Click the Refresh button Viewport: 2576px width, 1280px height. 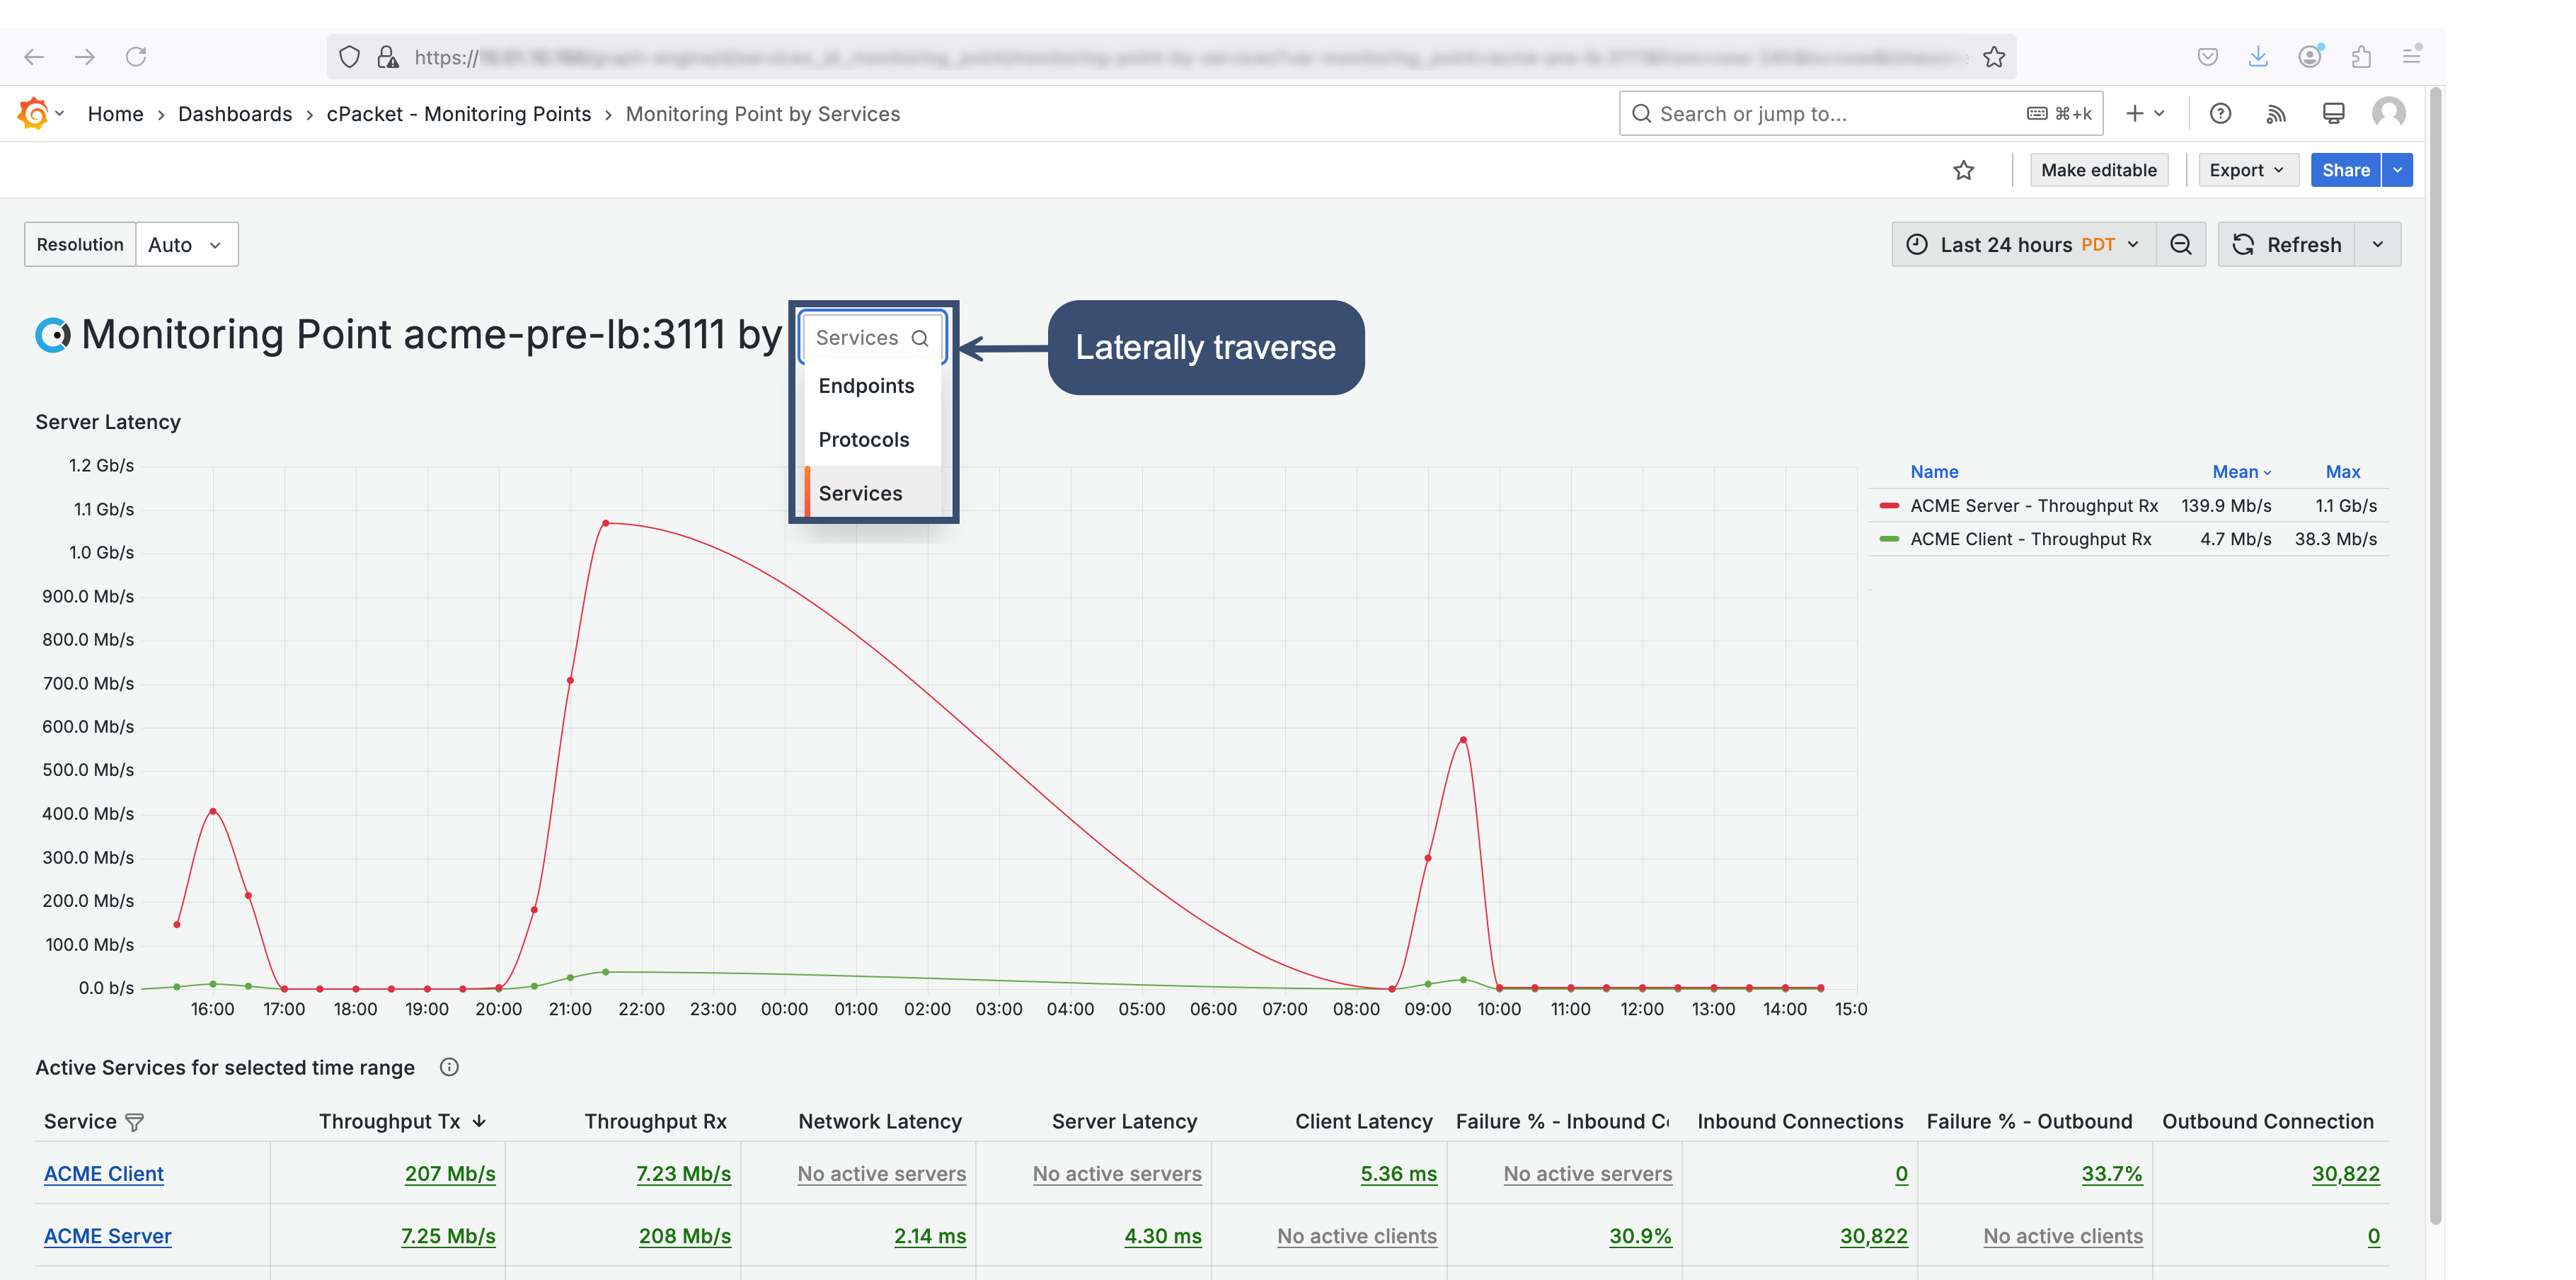coord(2287,244)
